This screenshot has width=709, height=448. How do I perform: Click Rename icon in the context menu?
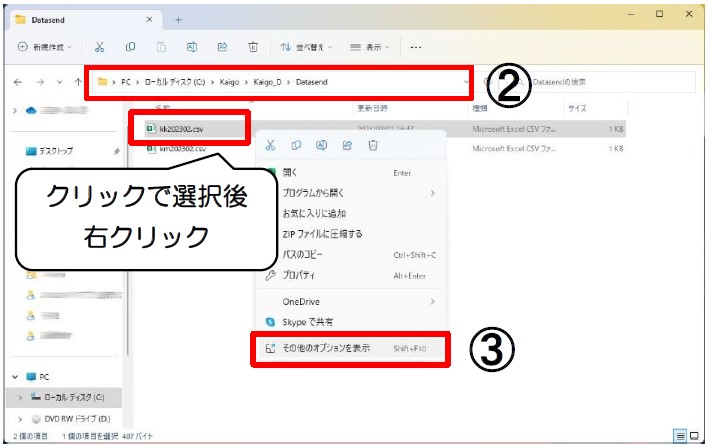(x=321, y=145)
